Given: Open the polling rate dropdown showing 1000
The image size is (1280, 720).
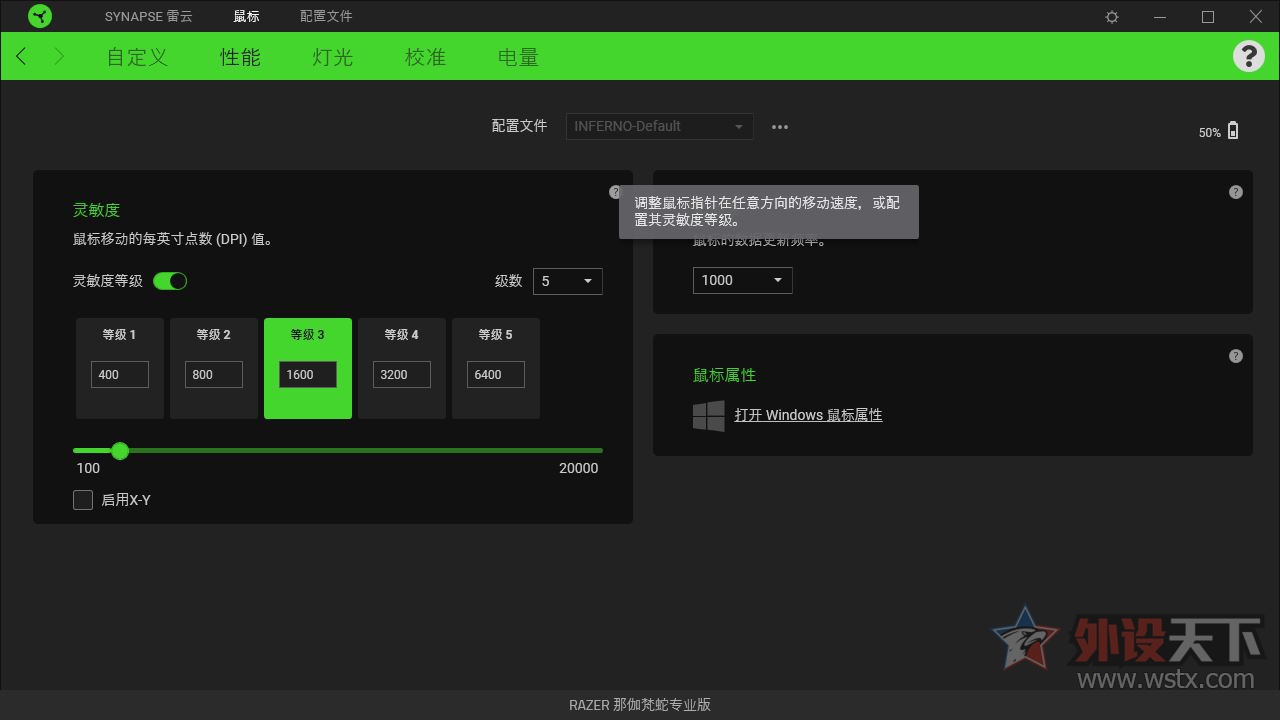Looking at the screenshot, I should [x=741, y=280].
